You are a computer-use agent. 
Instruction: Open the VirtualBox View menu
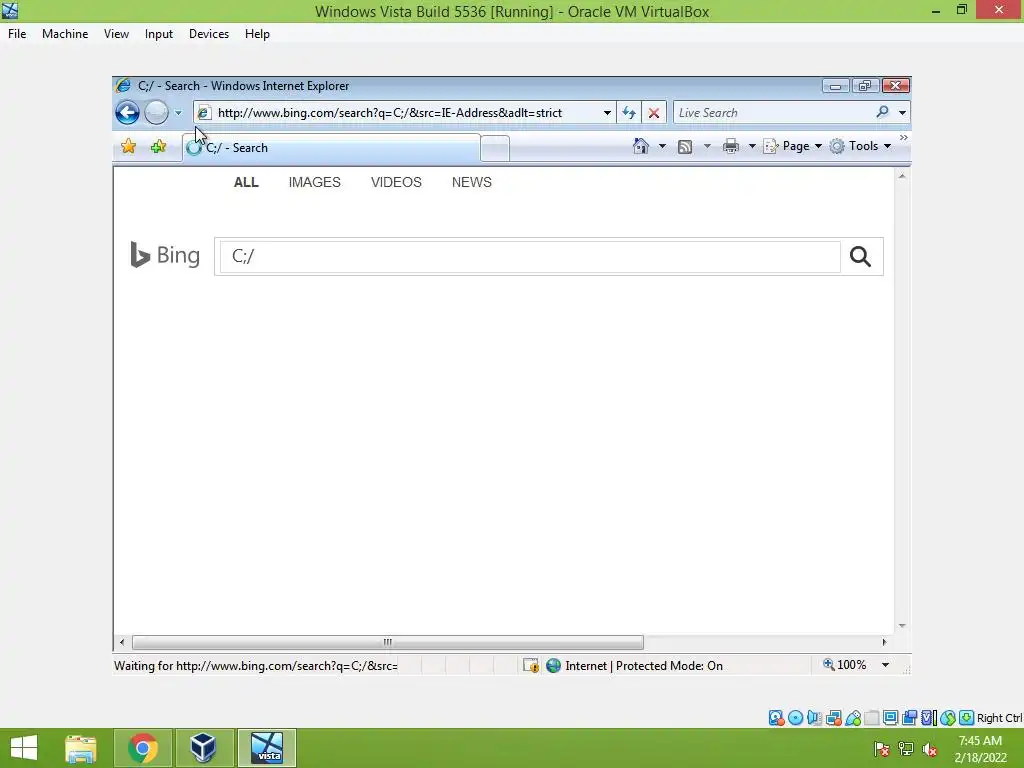pyautogui.click(x=116, y=34)
